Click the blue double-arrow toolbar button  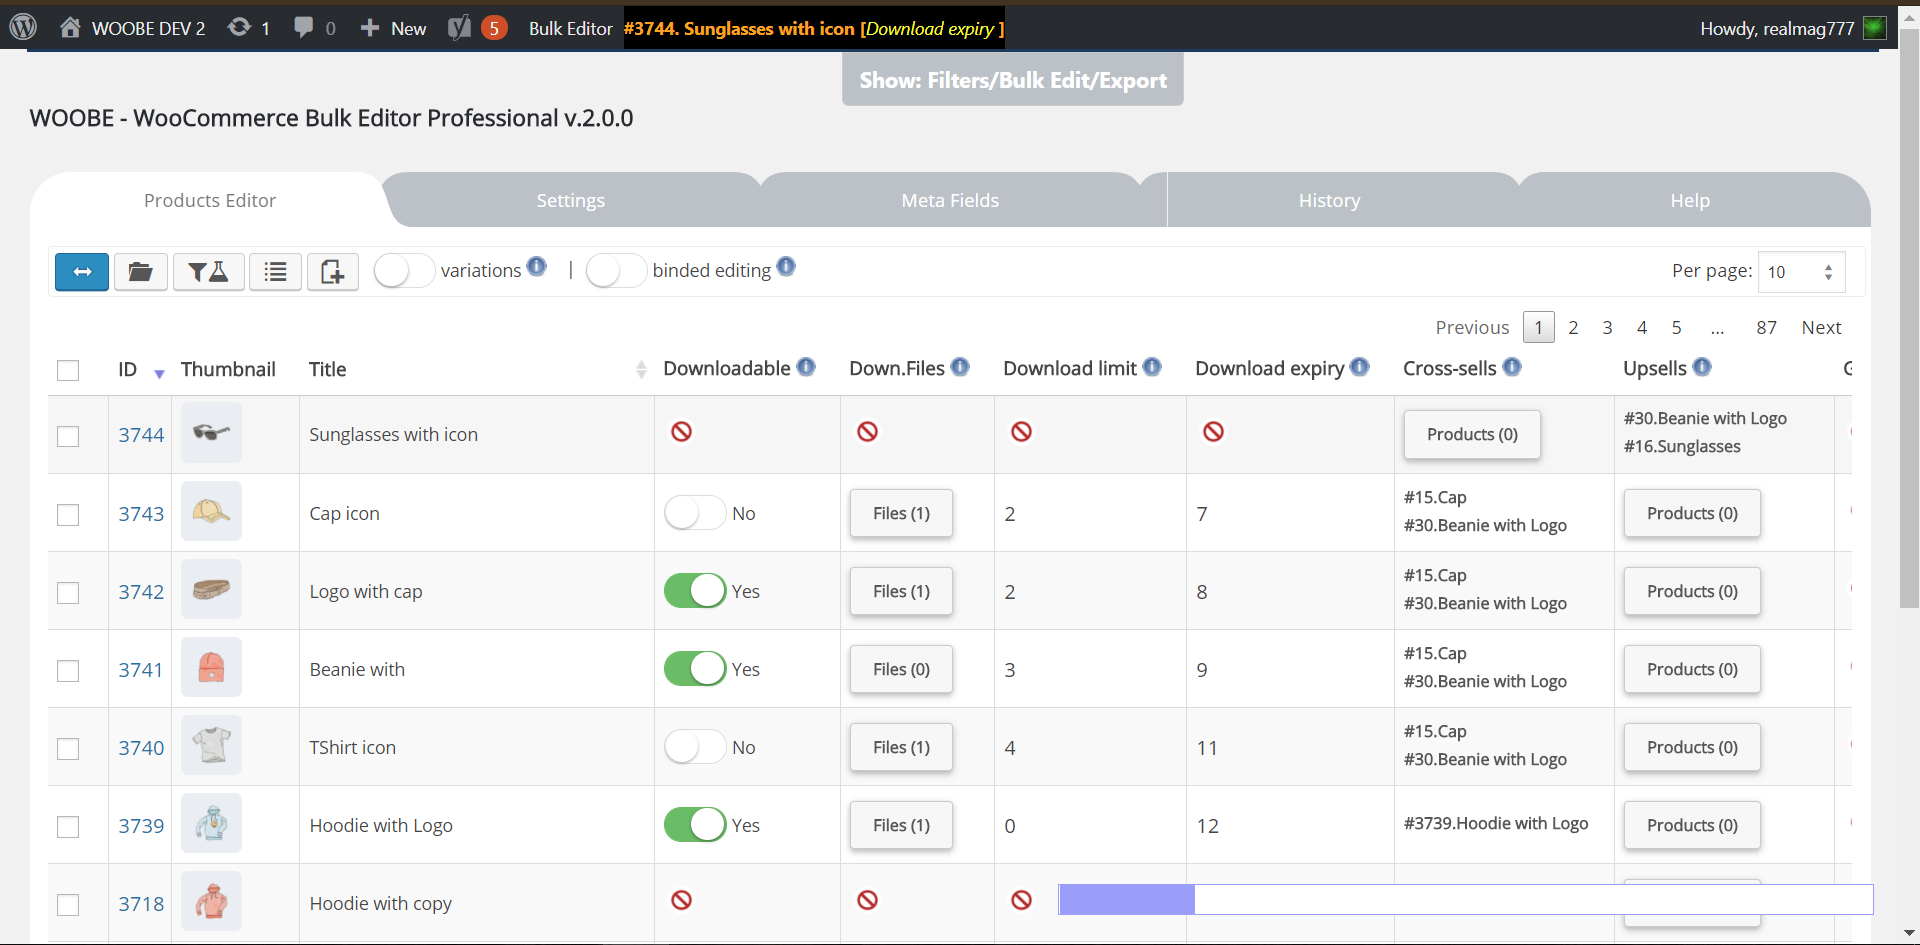(x=82, y=272)
